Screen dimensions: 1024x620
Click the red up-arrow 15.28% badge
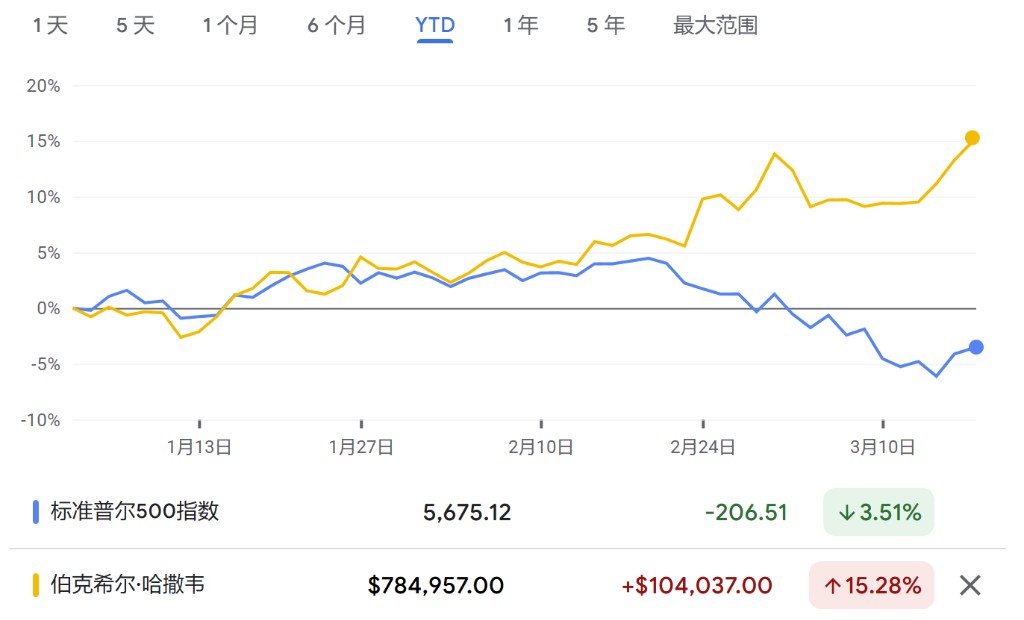click(872, 585)
